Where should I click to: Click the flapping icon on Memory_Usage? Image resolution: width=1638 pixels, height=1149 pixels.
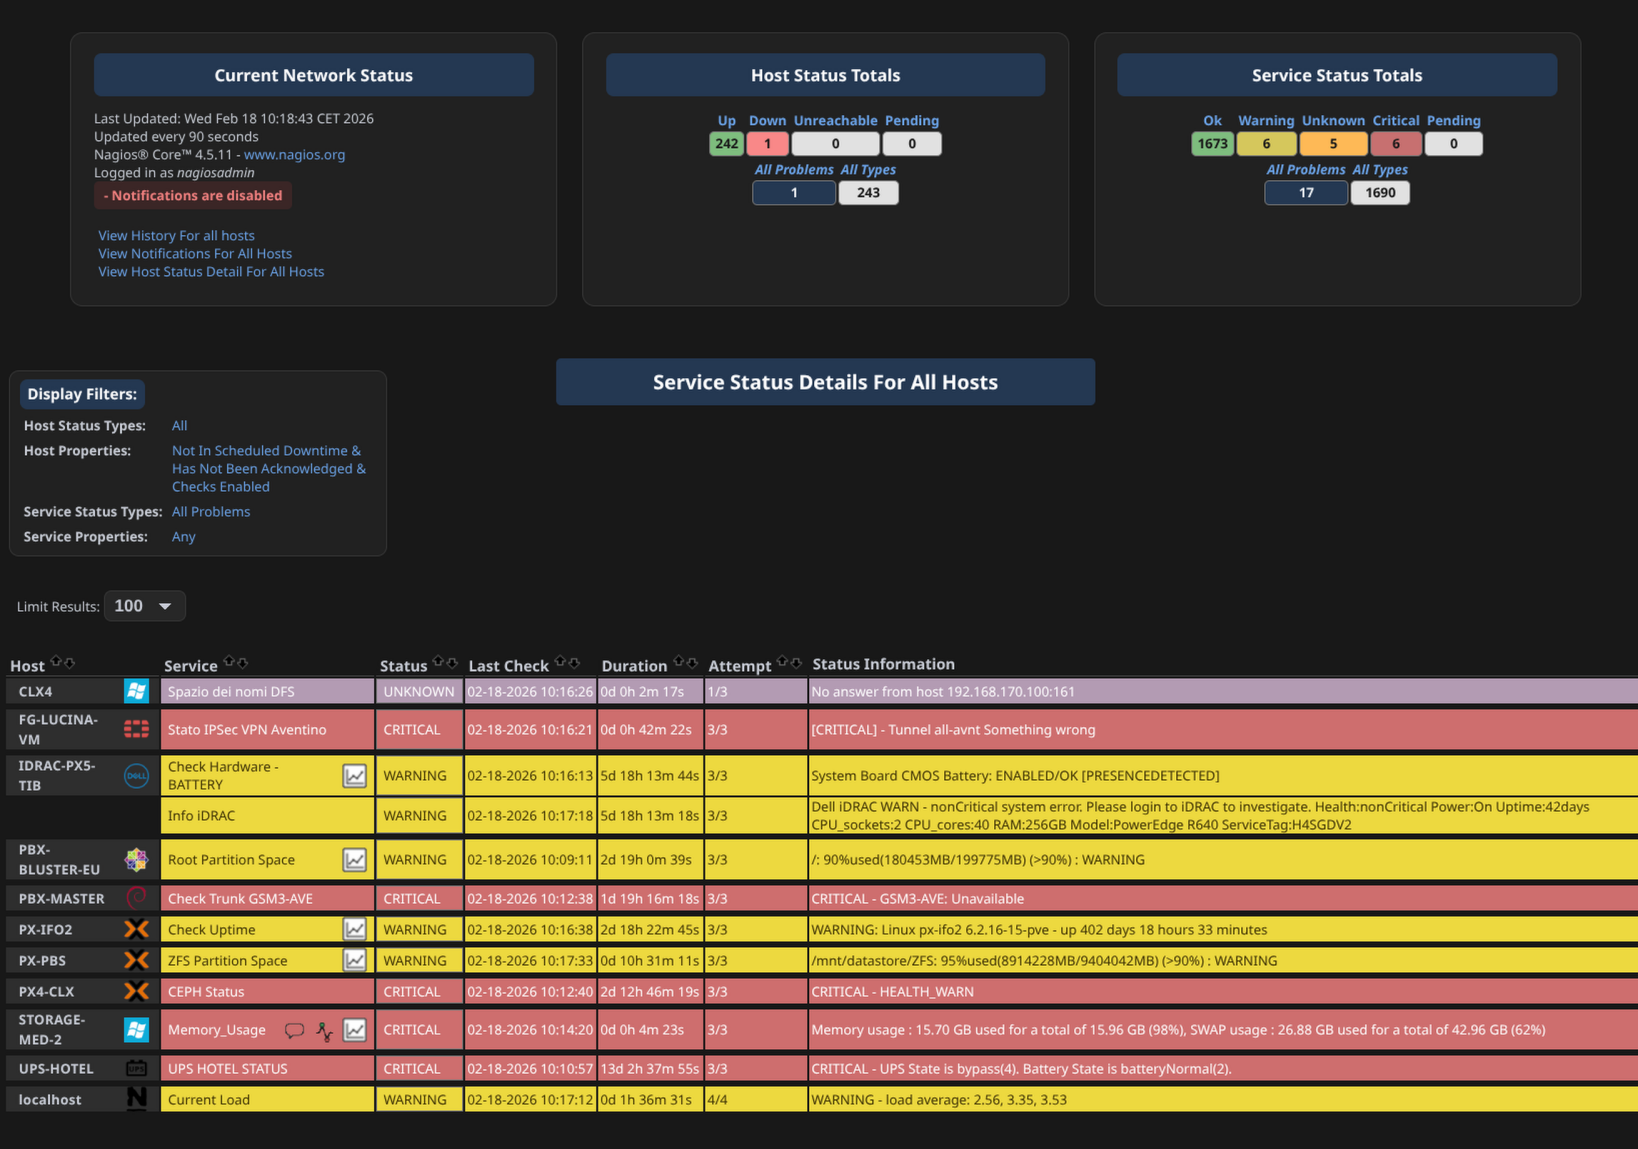click(324, 1030)
